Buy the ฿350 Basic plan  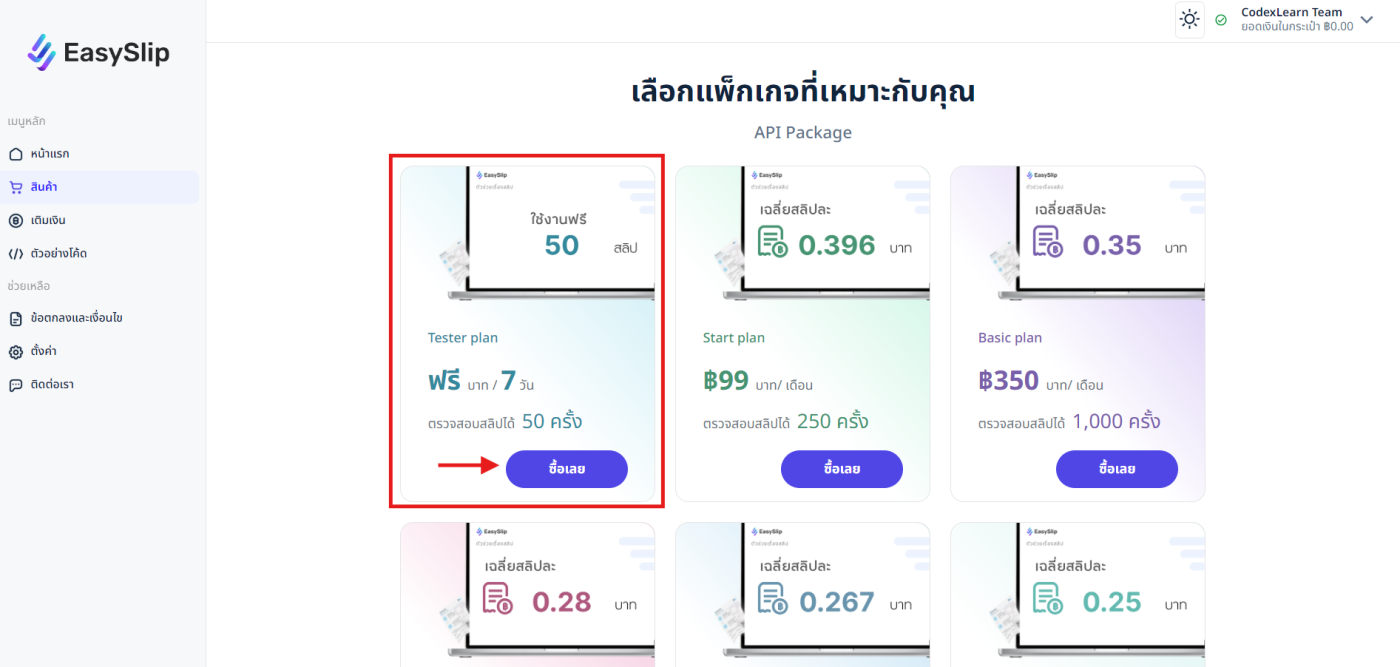tap(1116, 469)
